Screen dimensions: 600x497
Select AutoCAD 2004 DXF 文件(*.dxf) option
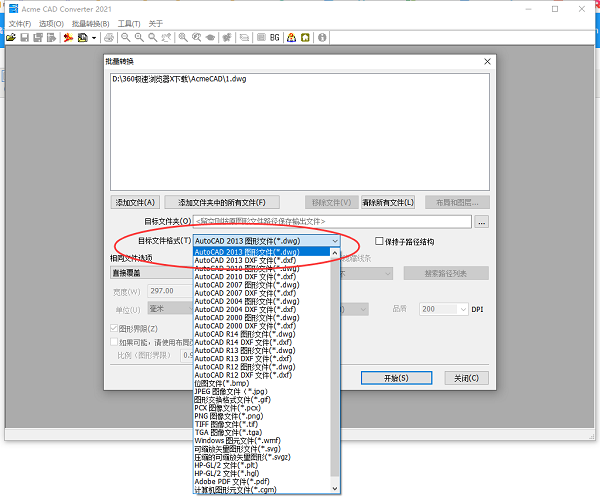[262, 309]
